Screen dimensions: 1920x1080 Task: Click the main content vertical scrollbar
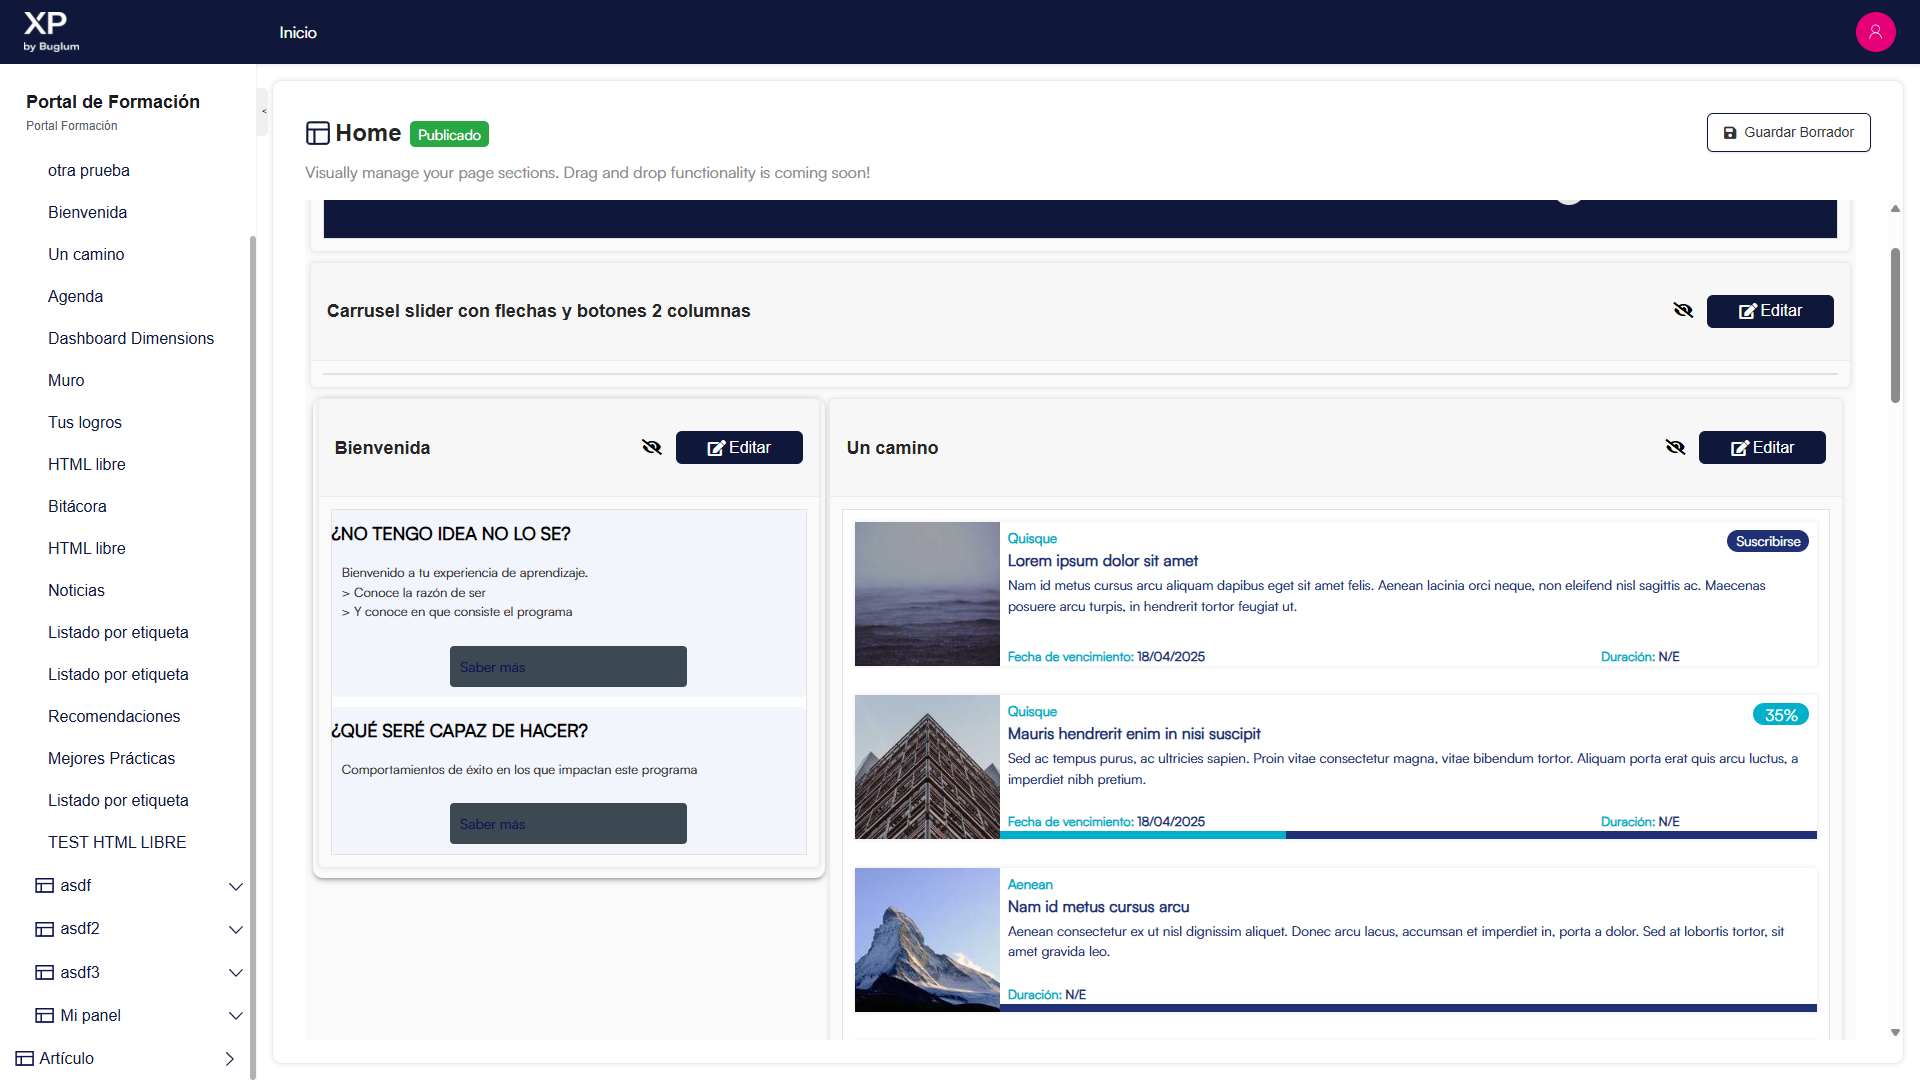[1895, 325]
